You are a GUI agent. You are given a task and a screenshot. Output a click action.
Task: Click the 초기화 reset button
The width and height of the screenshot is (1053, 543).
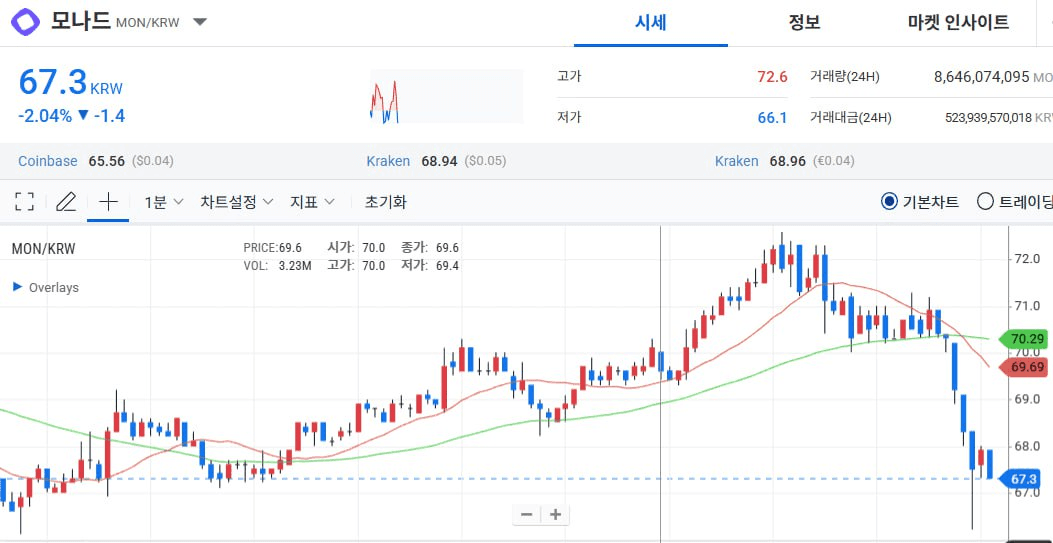tap(386, 202)
